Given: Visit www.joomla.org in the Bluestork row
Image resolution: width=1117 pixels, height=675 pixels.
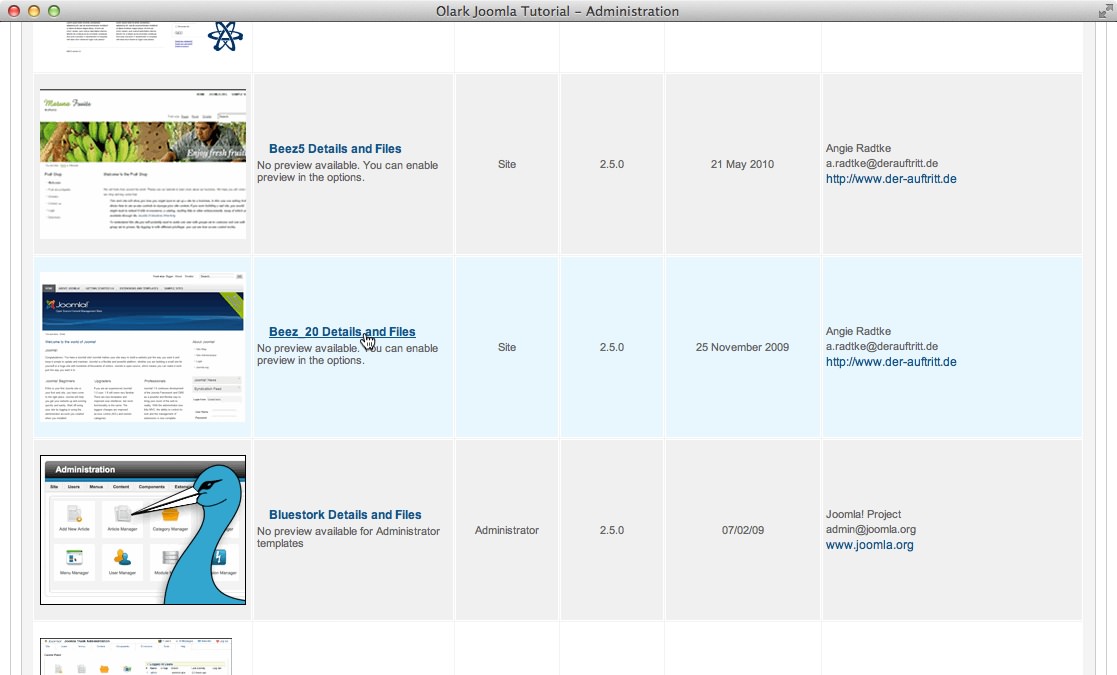Looking at the screenshot, I should pos(870,544).
